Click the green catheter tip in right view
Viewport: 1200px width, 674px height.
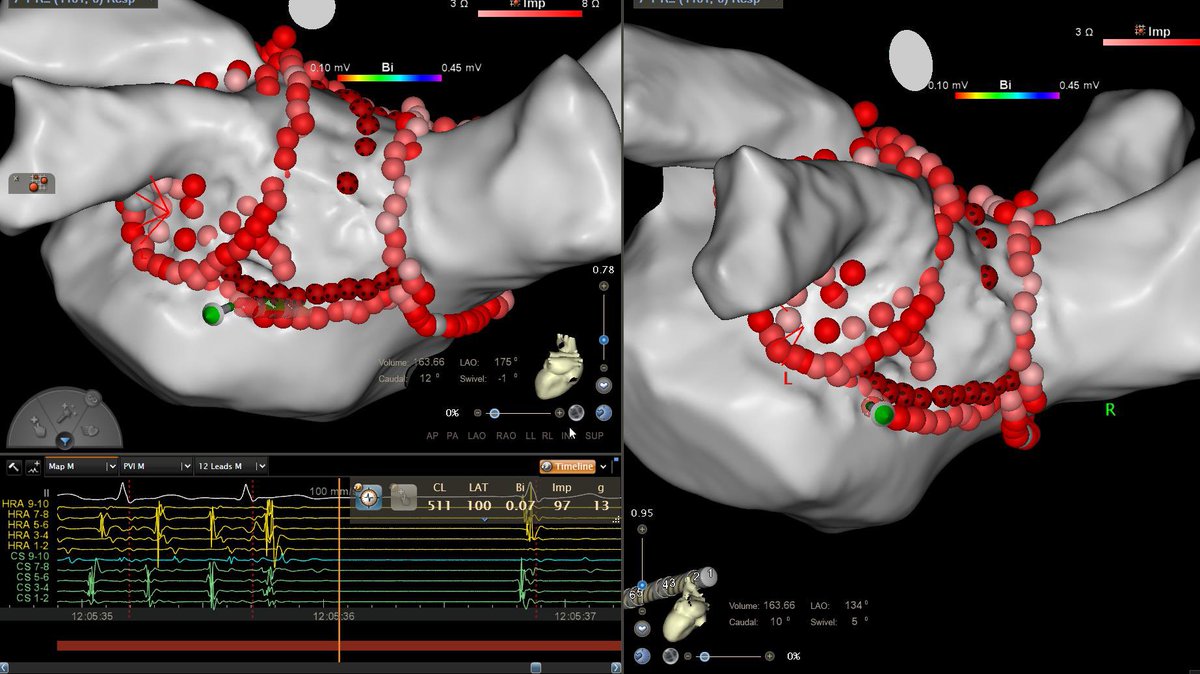pyautogui.click(x=883, y=414)
